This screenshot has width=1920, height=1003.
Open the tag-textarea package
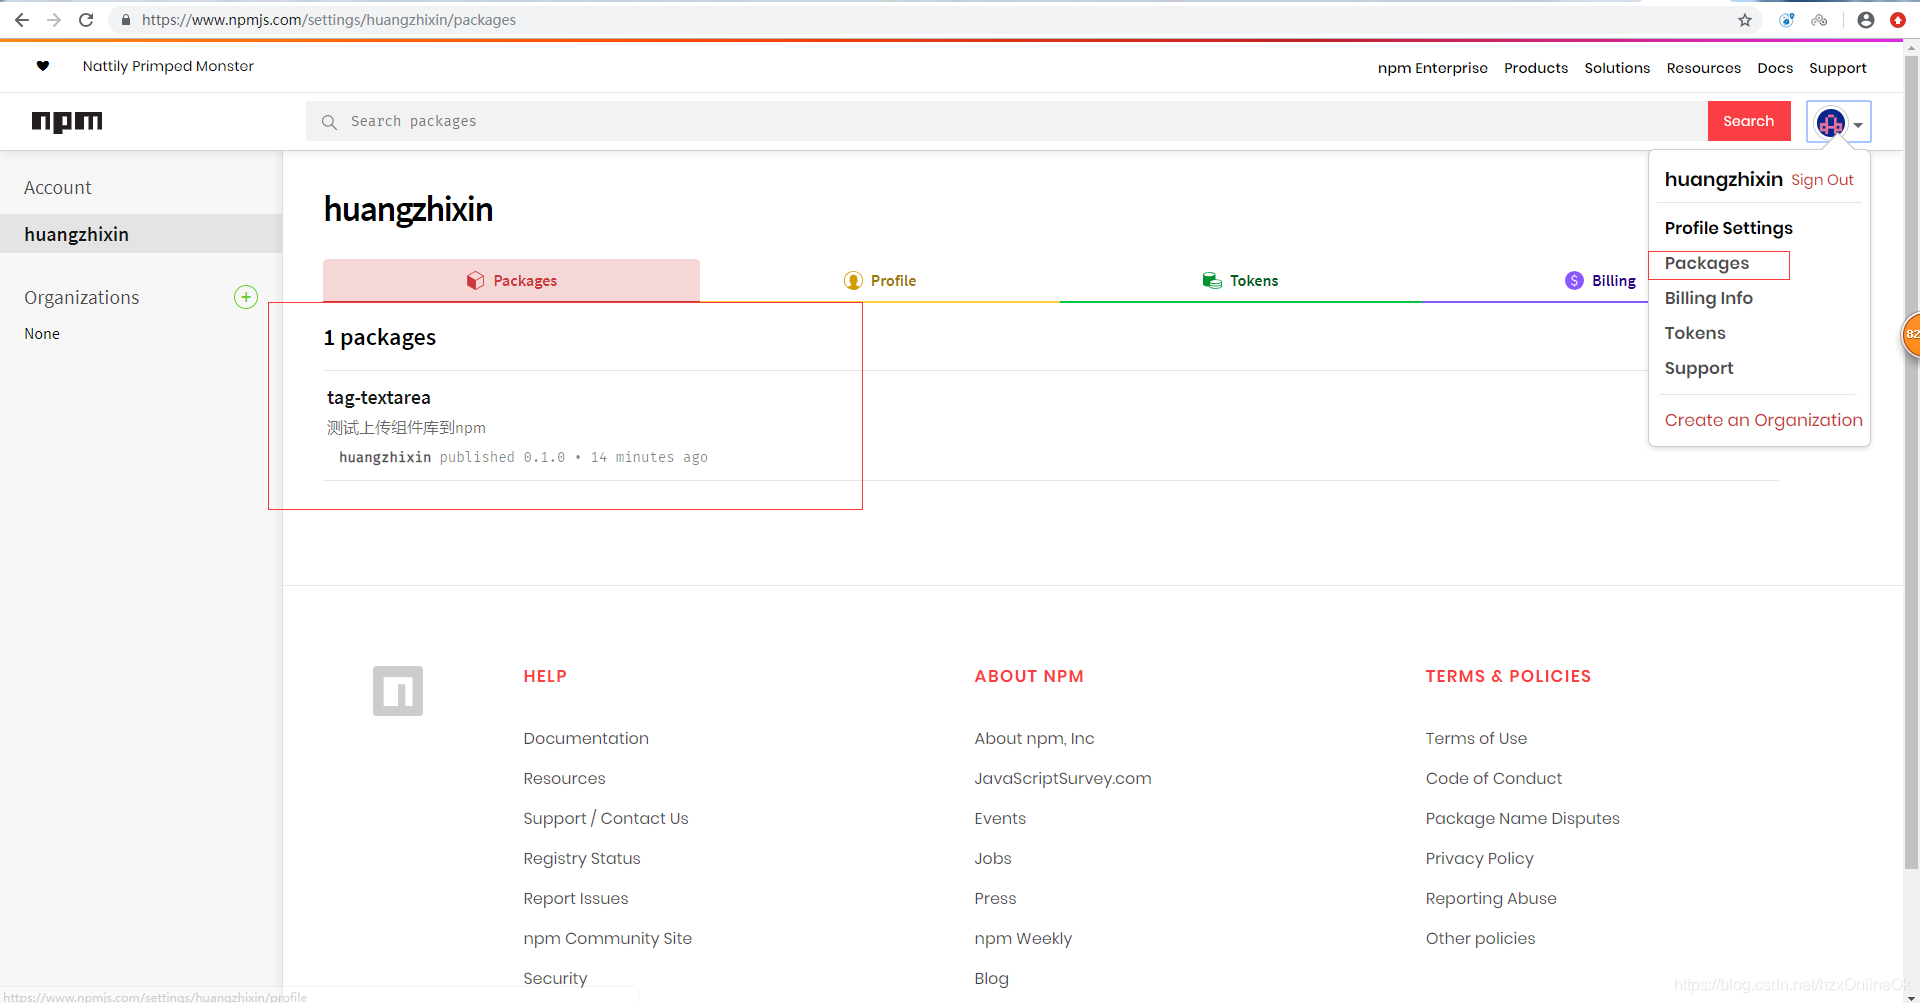pos(378,398)
